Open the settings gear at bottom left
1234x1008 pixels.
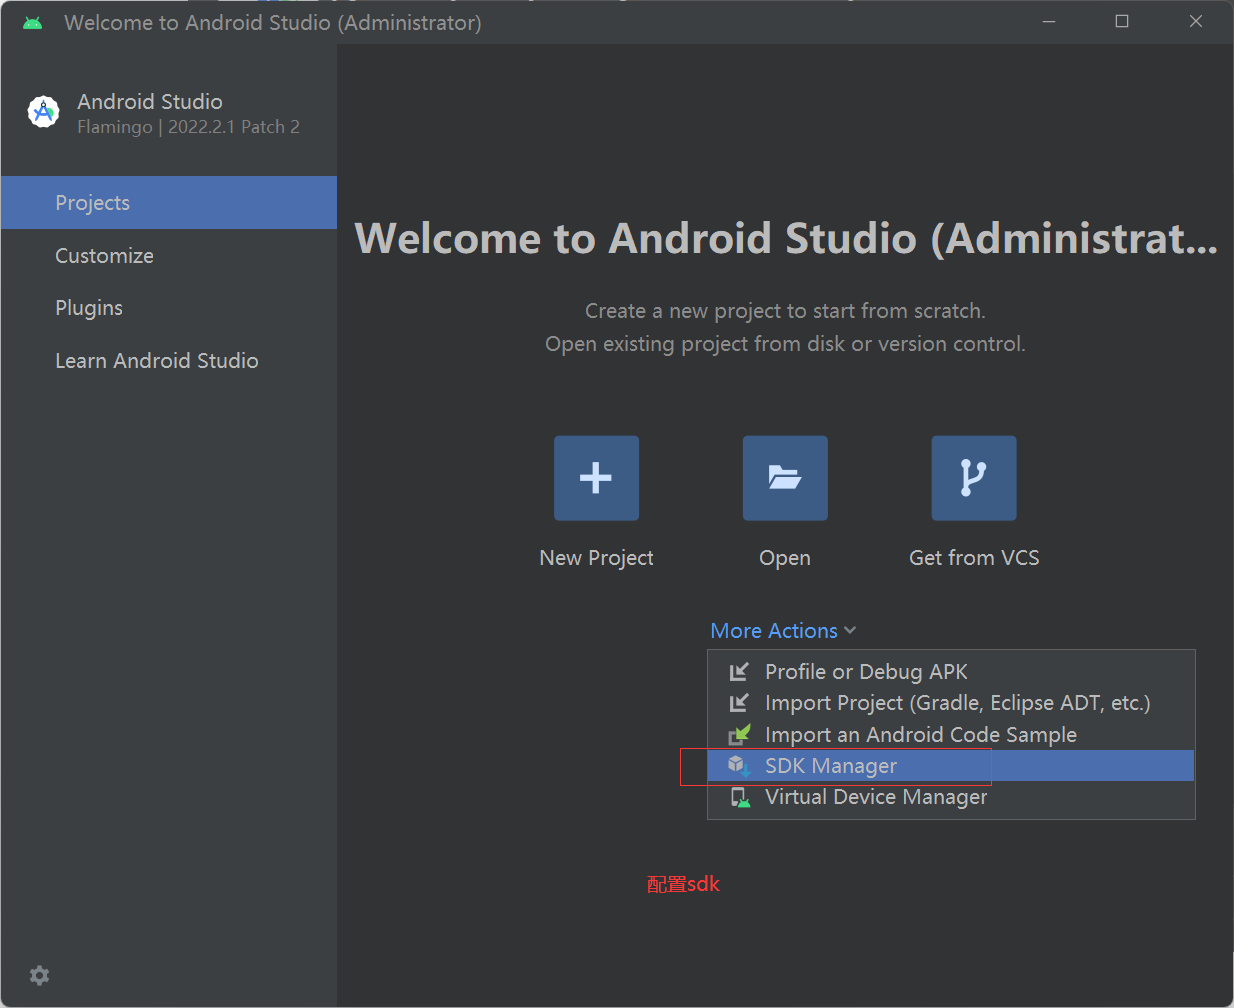(40, 975)
